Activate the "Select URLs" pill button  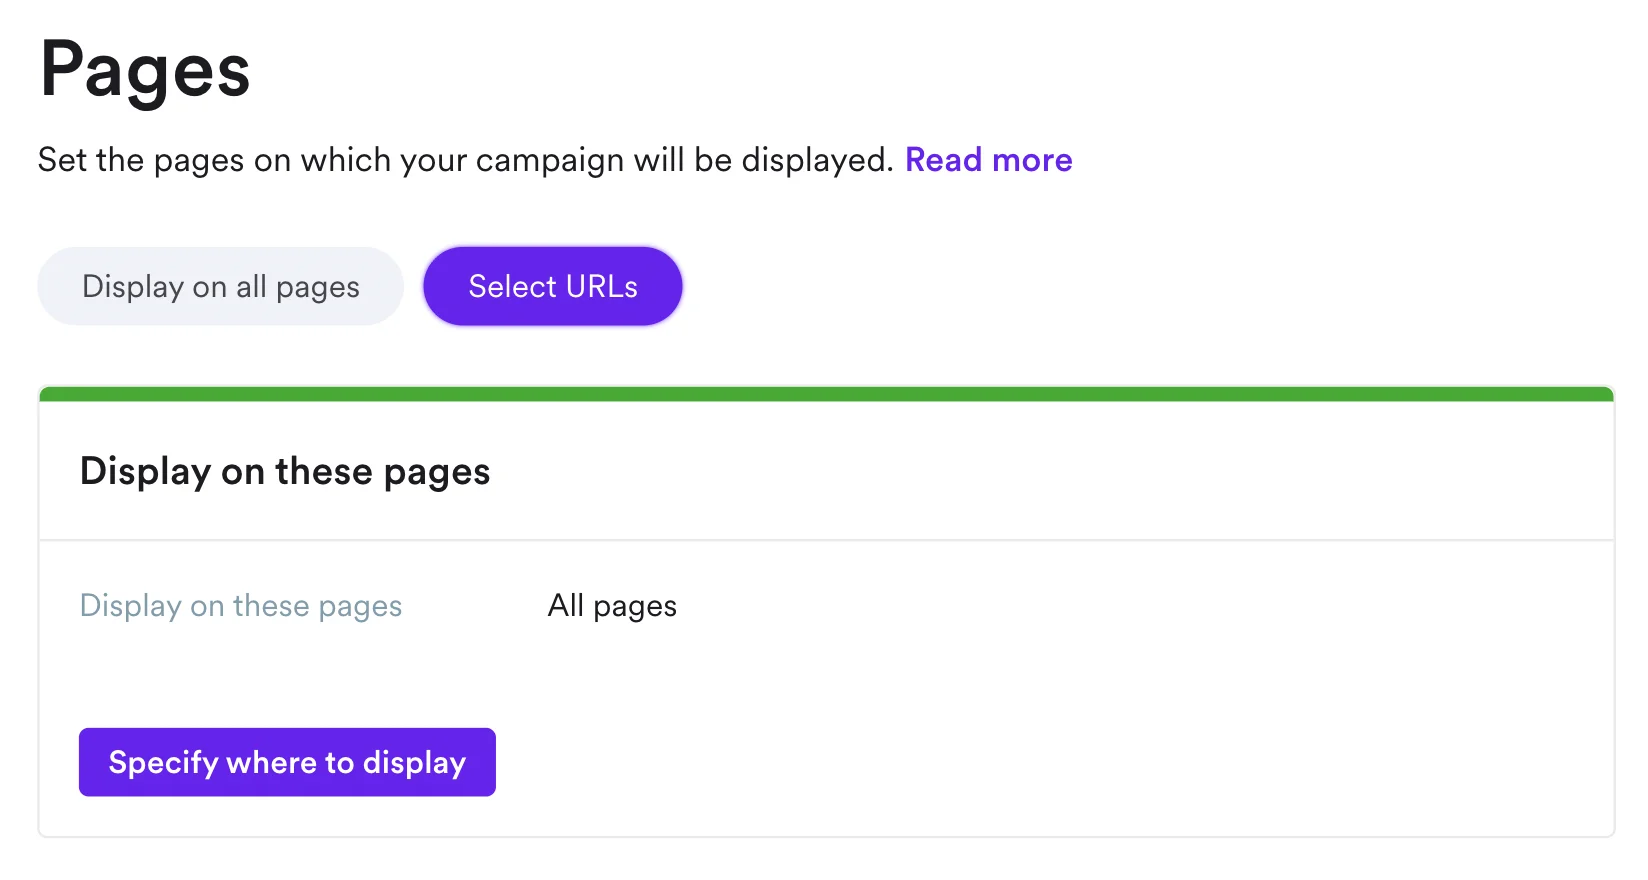[x=552, y=287]
